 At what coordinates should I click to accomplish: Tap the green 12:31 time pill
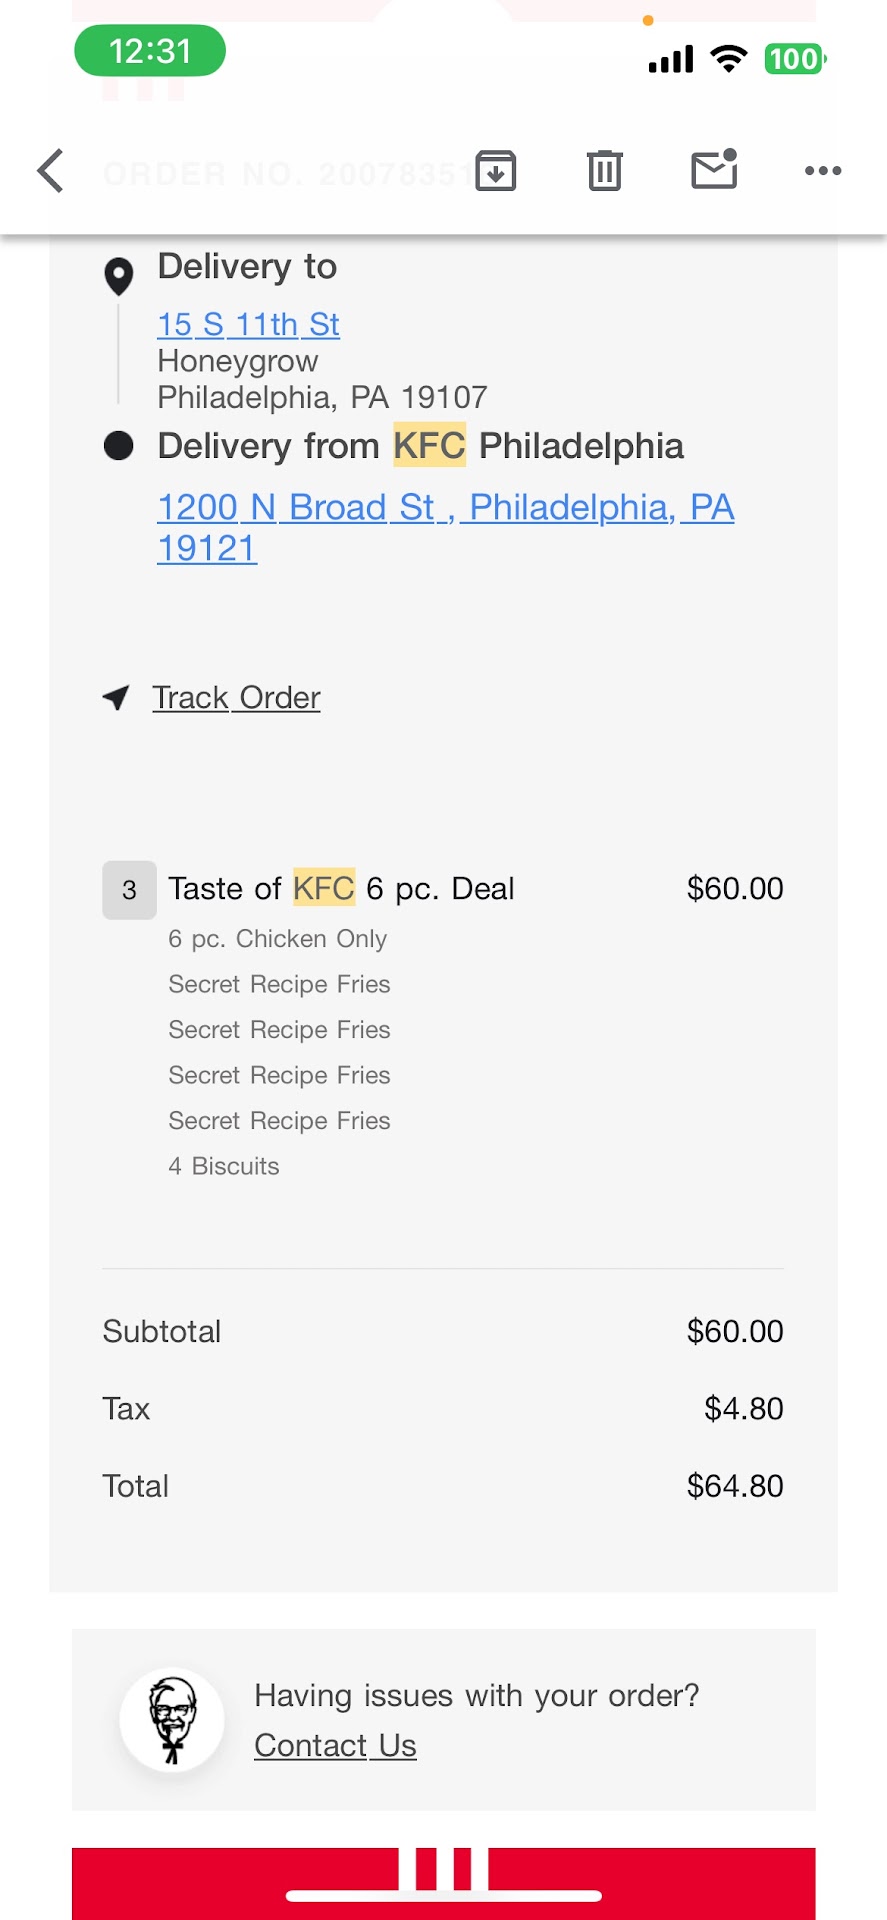tap(150, 51)
